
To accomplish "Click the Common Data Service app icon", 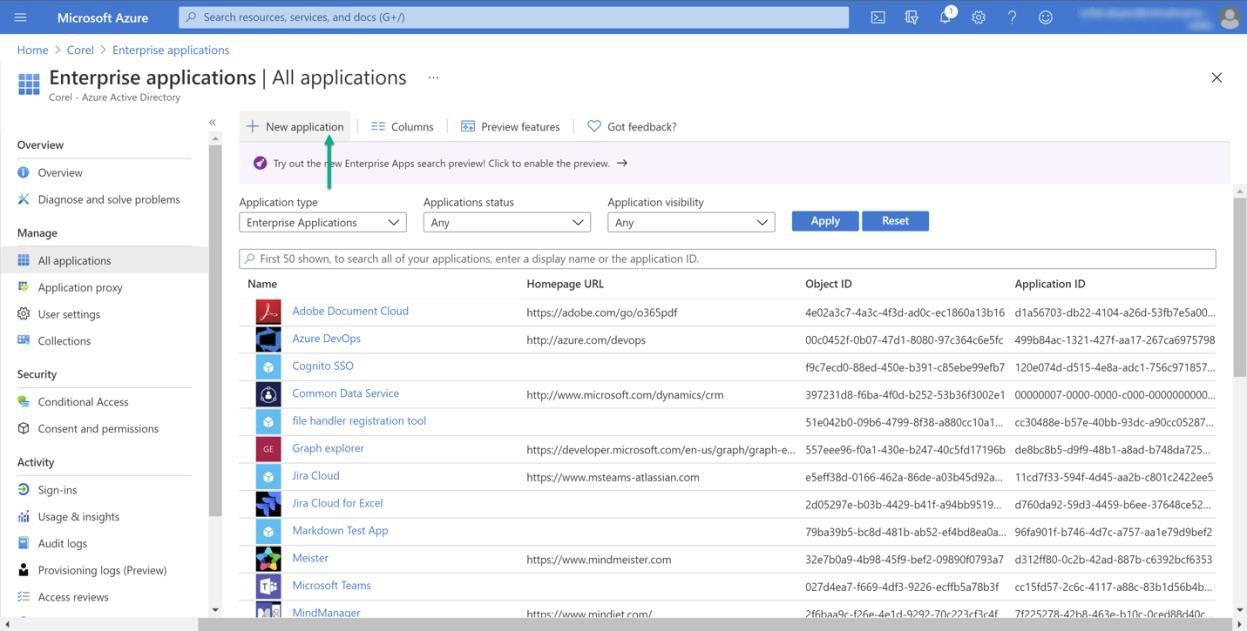I will click(268, 394).
